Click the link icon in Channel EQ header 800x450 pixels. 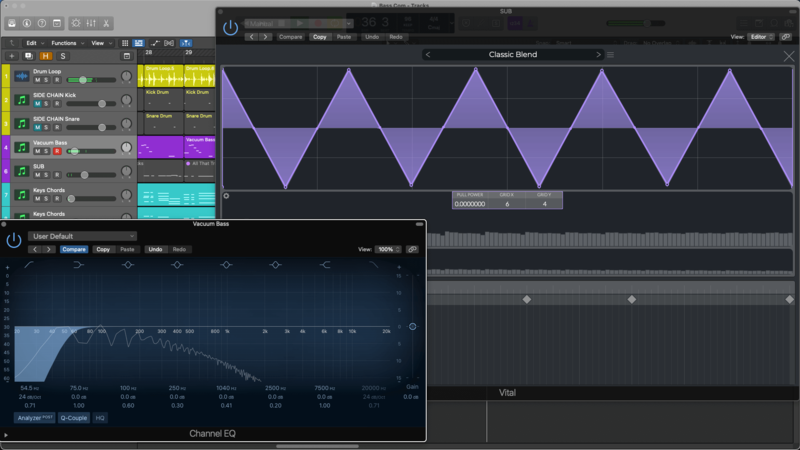point(412,249)
